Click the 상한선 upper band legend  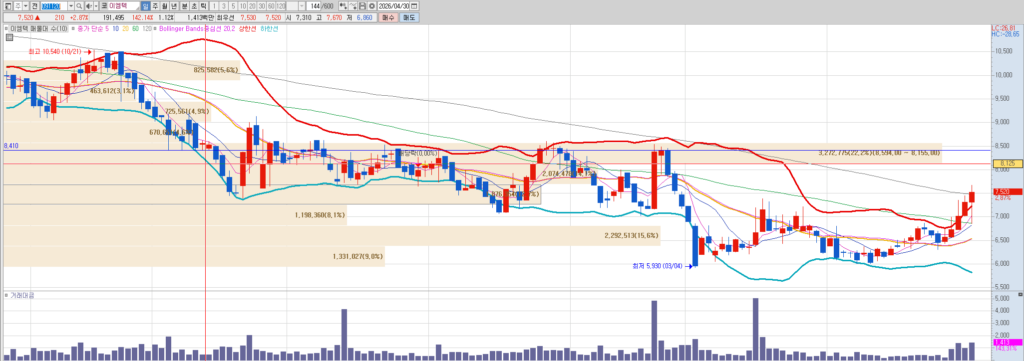pos(248,29)
